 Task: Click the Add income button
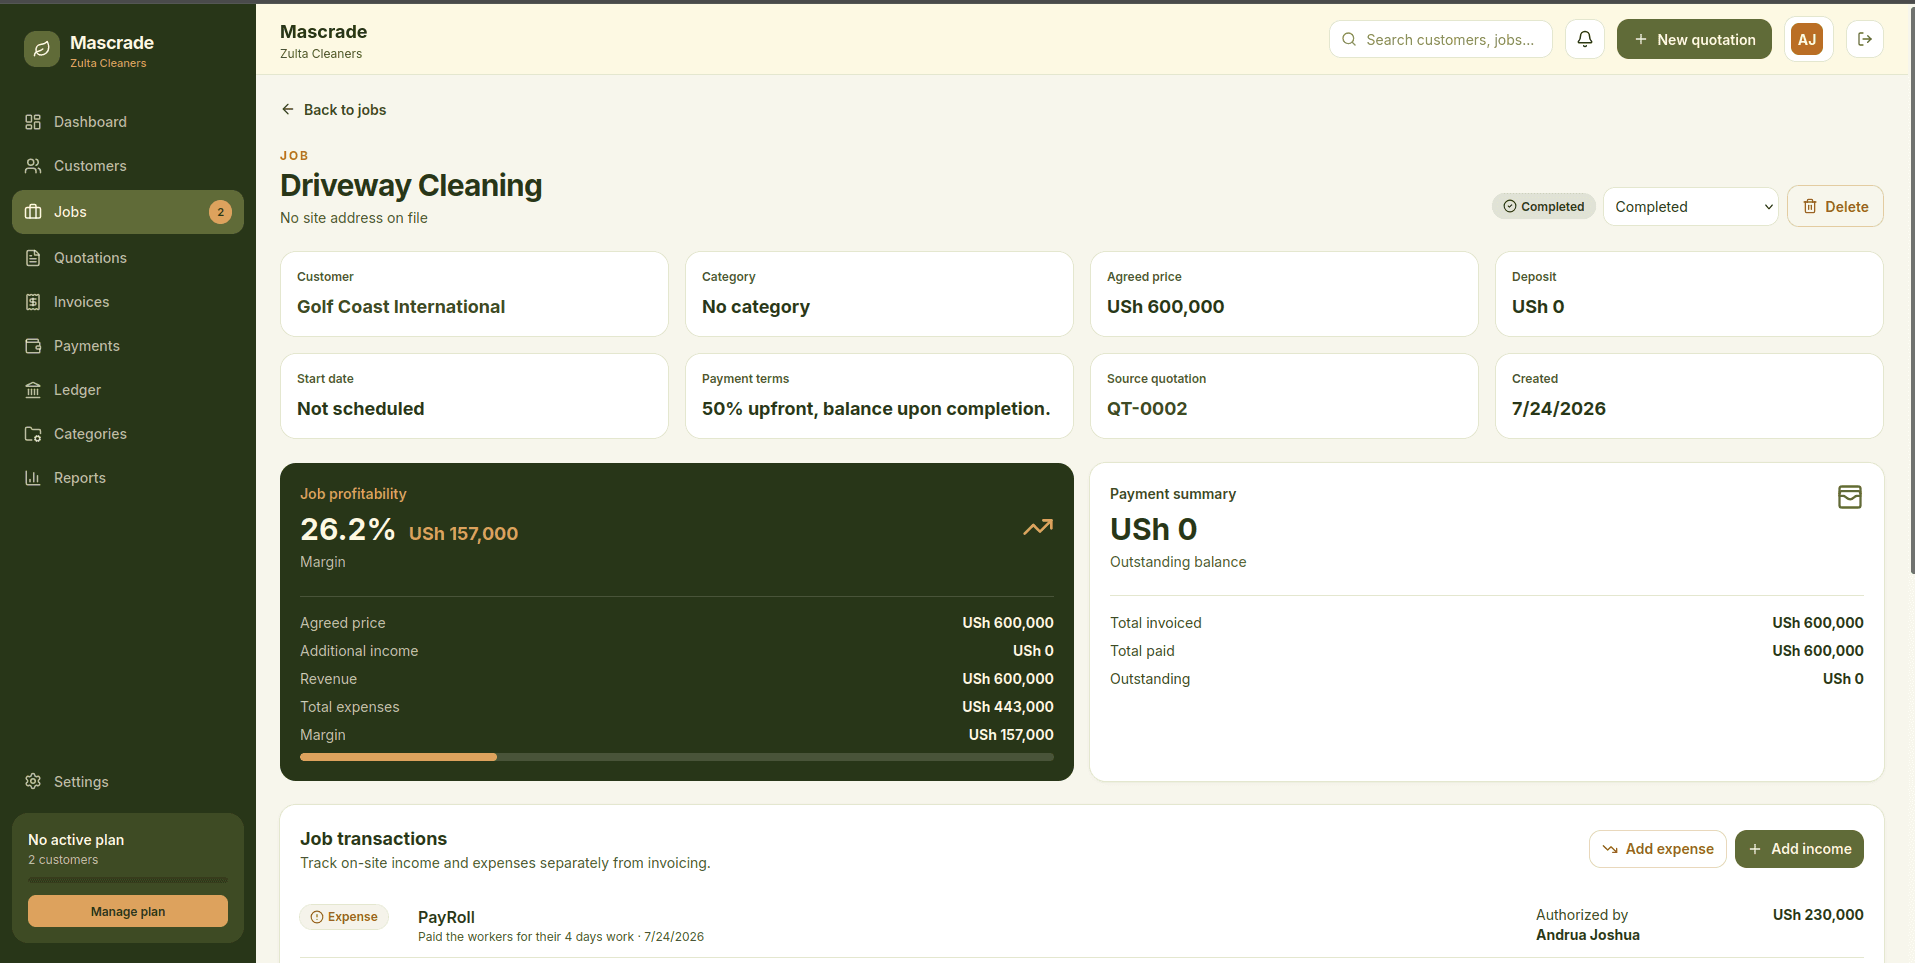click(1799, 849)
